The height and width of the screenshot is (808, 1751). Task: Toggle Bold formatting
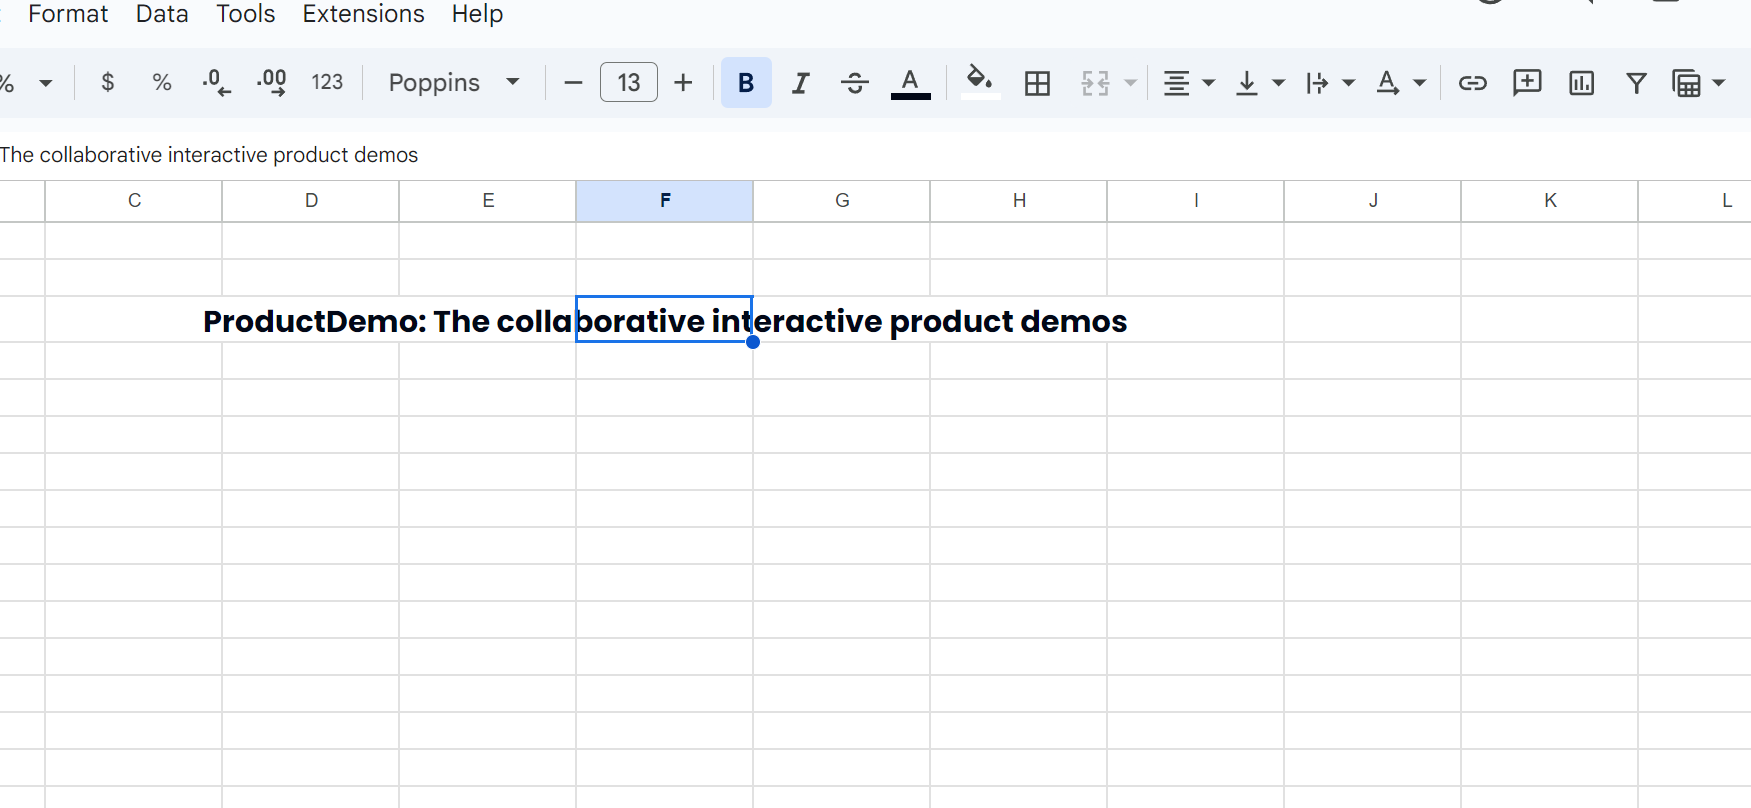click(x=746, y=83)
